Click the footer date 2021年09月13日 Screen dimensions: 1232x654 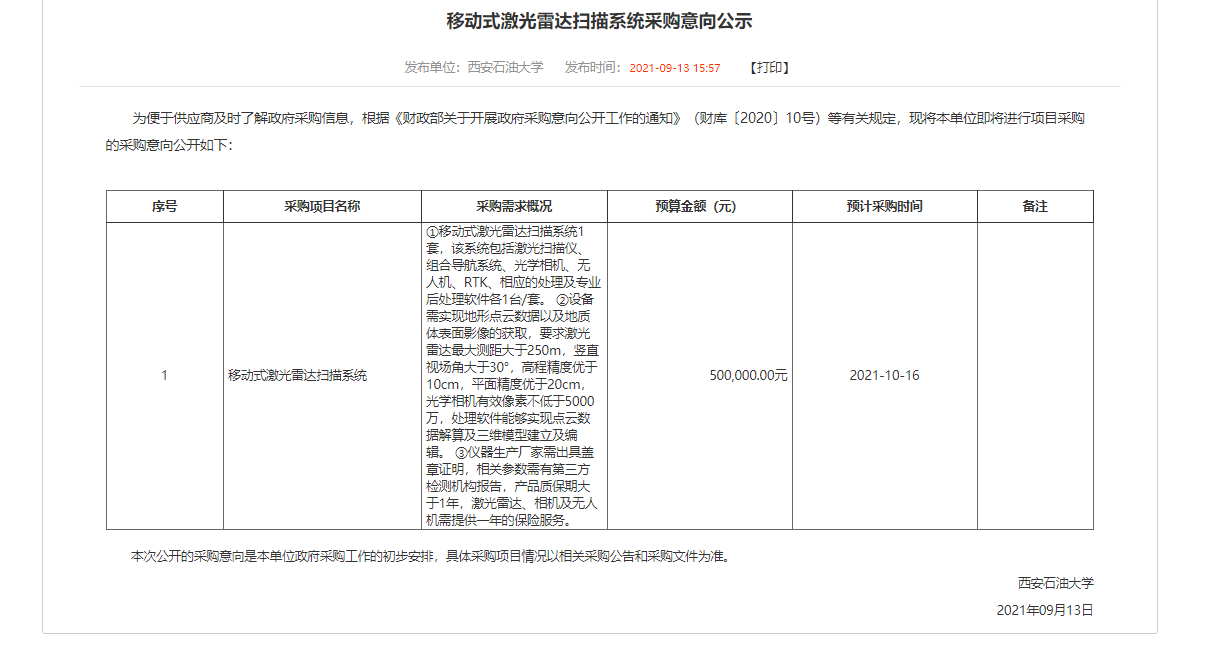[1045, 610]
